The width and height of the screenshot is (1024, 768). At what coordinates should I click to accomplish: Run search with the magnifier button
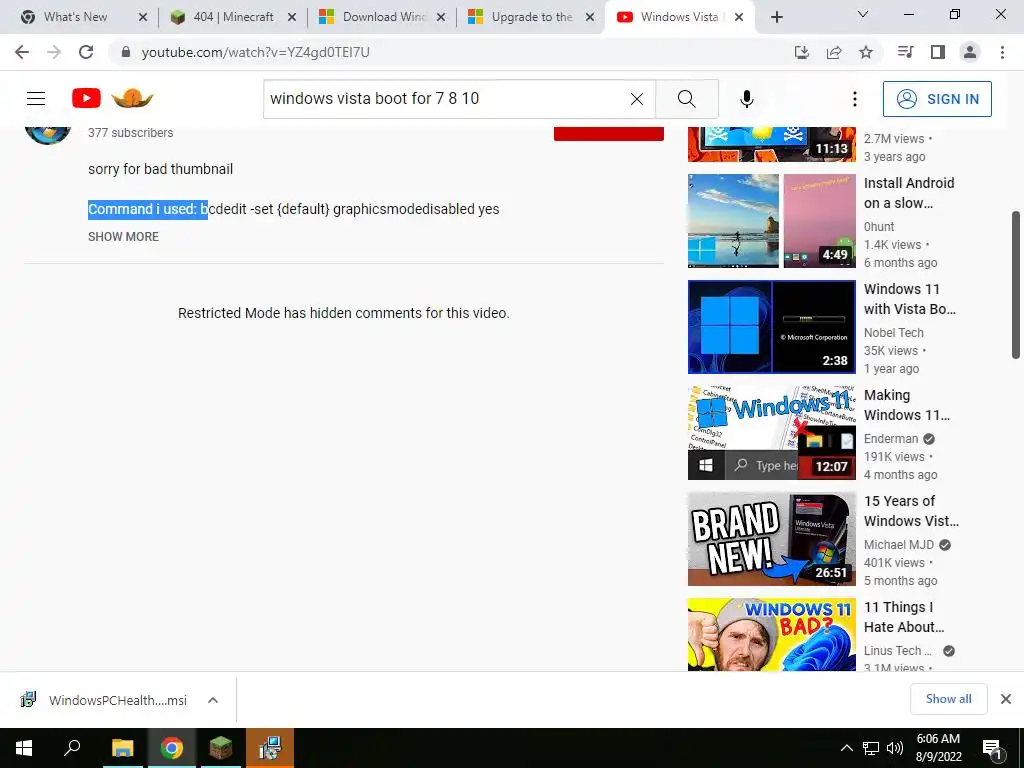(687, 99)
